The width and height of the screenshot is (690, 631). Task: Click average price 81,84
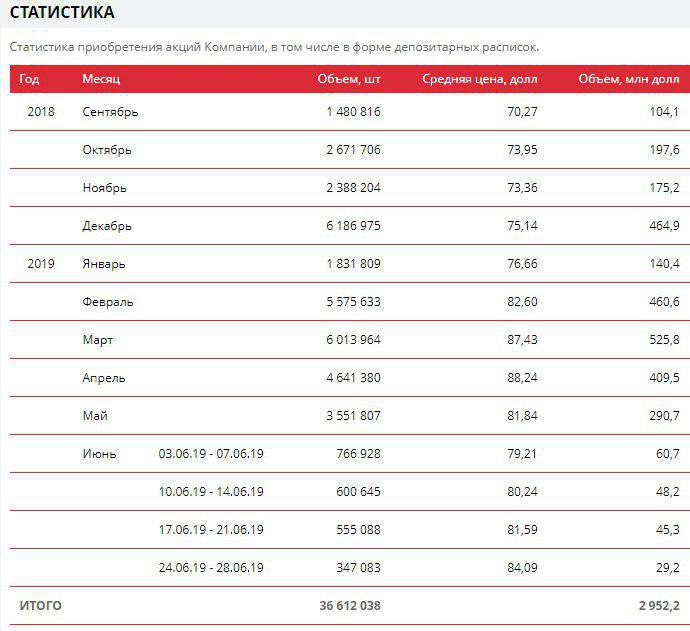522,416
